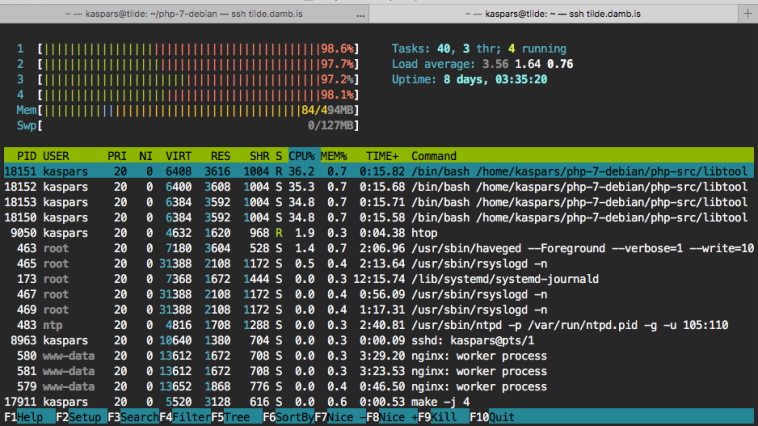
Task: Sort by the MEM% column header
Action: pyautogui.click(x=334, y=156)
